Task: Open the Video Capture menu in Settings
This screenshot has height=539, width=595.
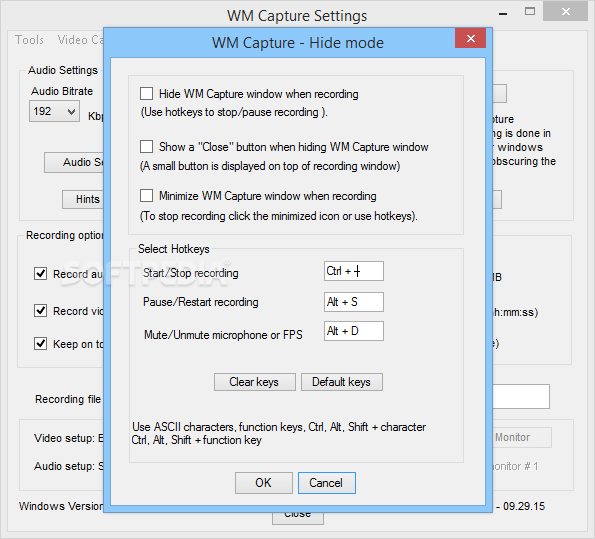Action: (x=80, y=40)
